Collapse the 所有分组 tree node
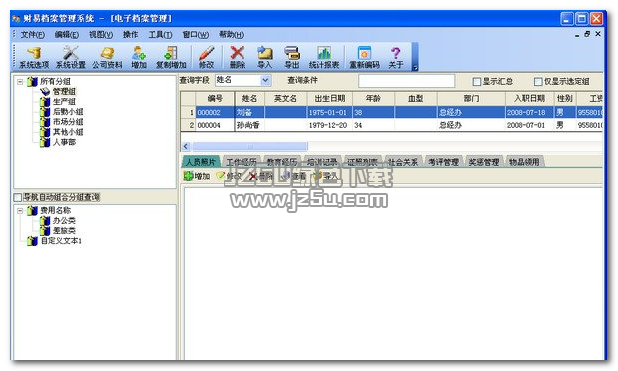The width and height of the screenshot is (618, 371). click(x=20, y=82)
